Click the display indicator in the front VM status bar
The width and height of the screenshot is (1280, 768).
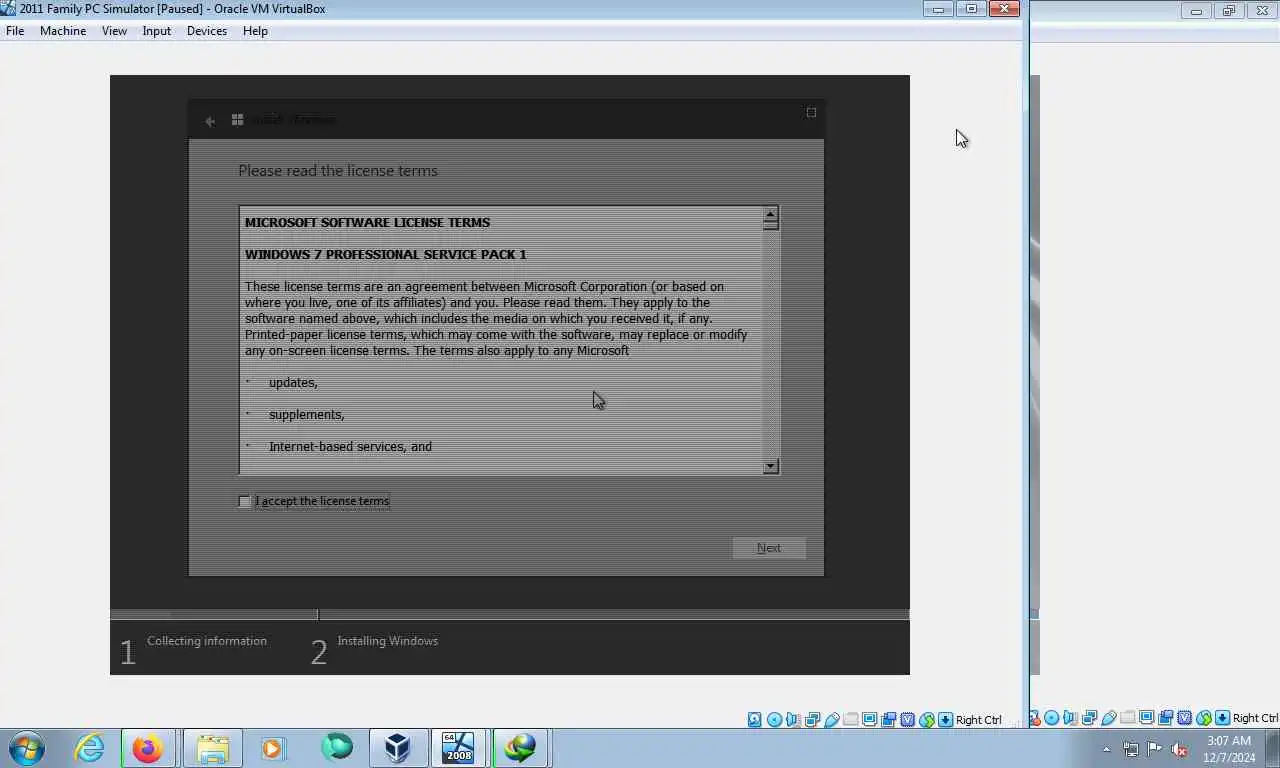pos(868,719)
